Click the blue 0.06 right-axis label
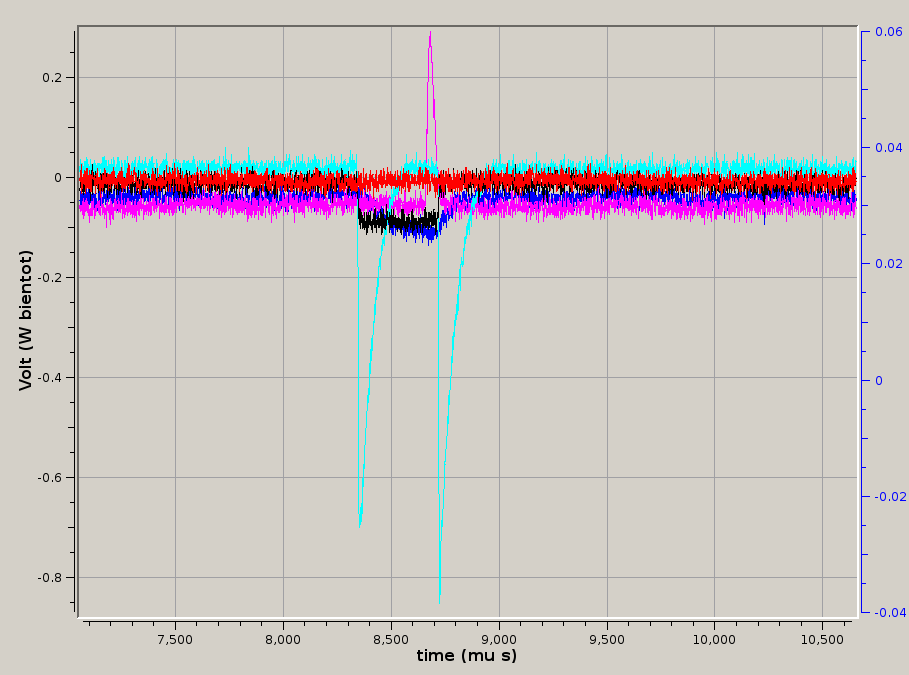909x675 pixels. [x=888, y=32]
